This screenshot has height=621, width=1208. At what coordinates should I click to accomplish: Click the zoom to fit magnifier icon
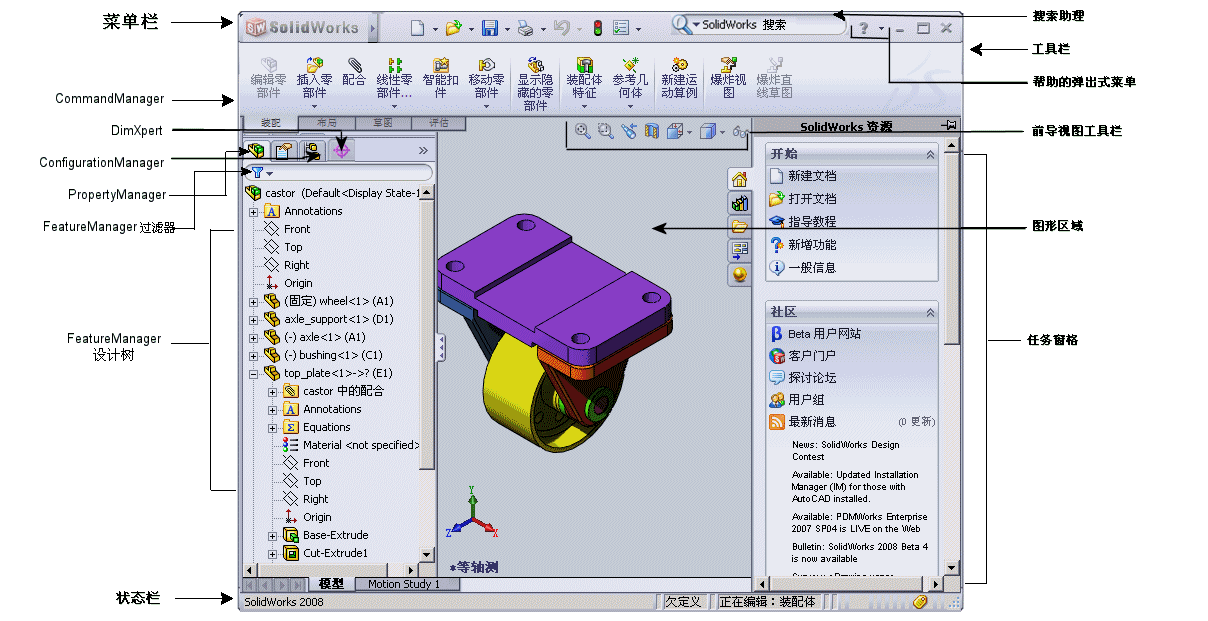[x=583, y=131]
